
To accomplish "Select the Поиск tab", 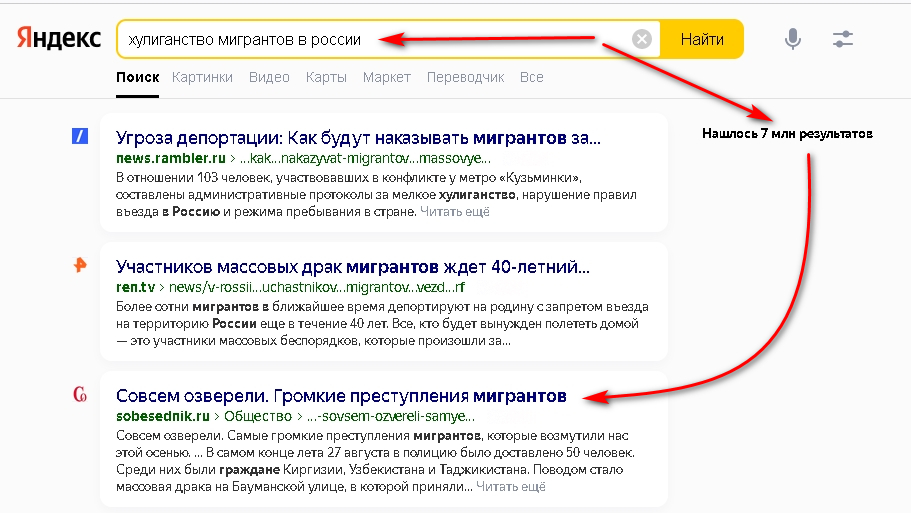I will [x=137, y=77].
